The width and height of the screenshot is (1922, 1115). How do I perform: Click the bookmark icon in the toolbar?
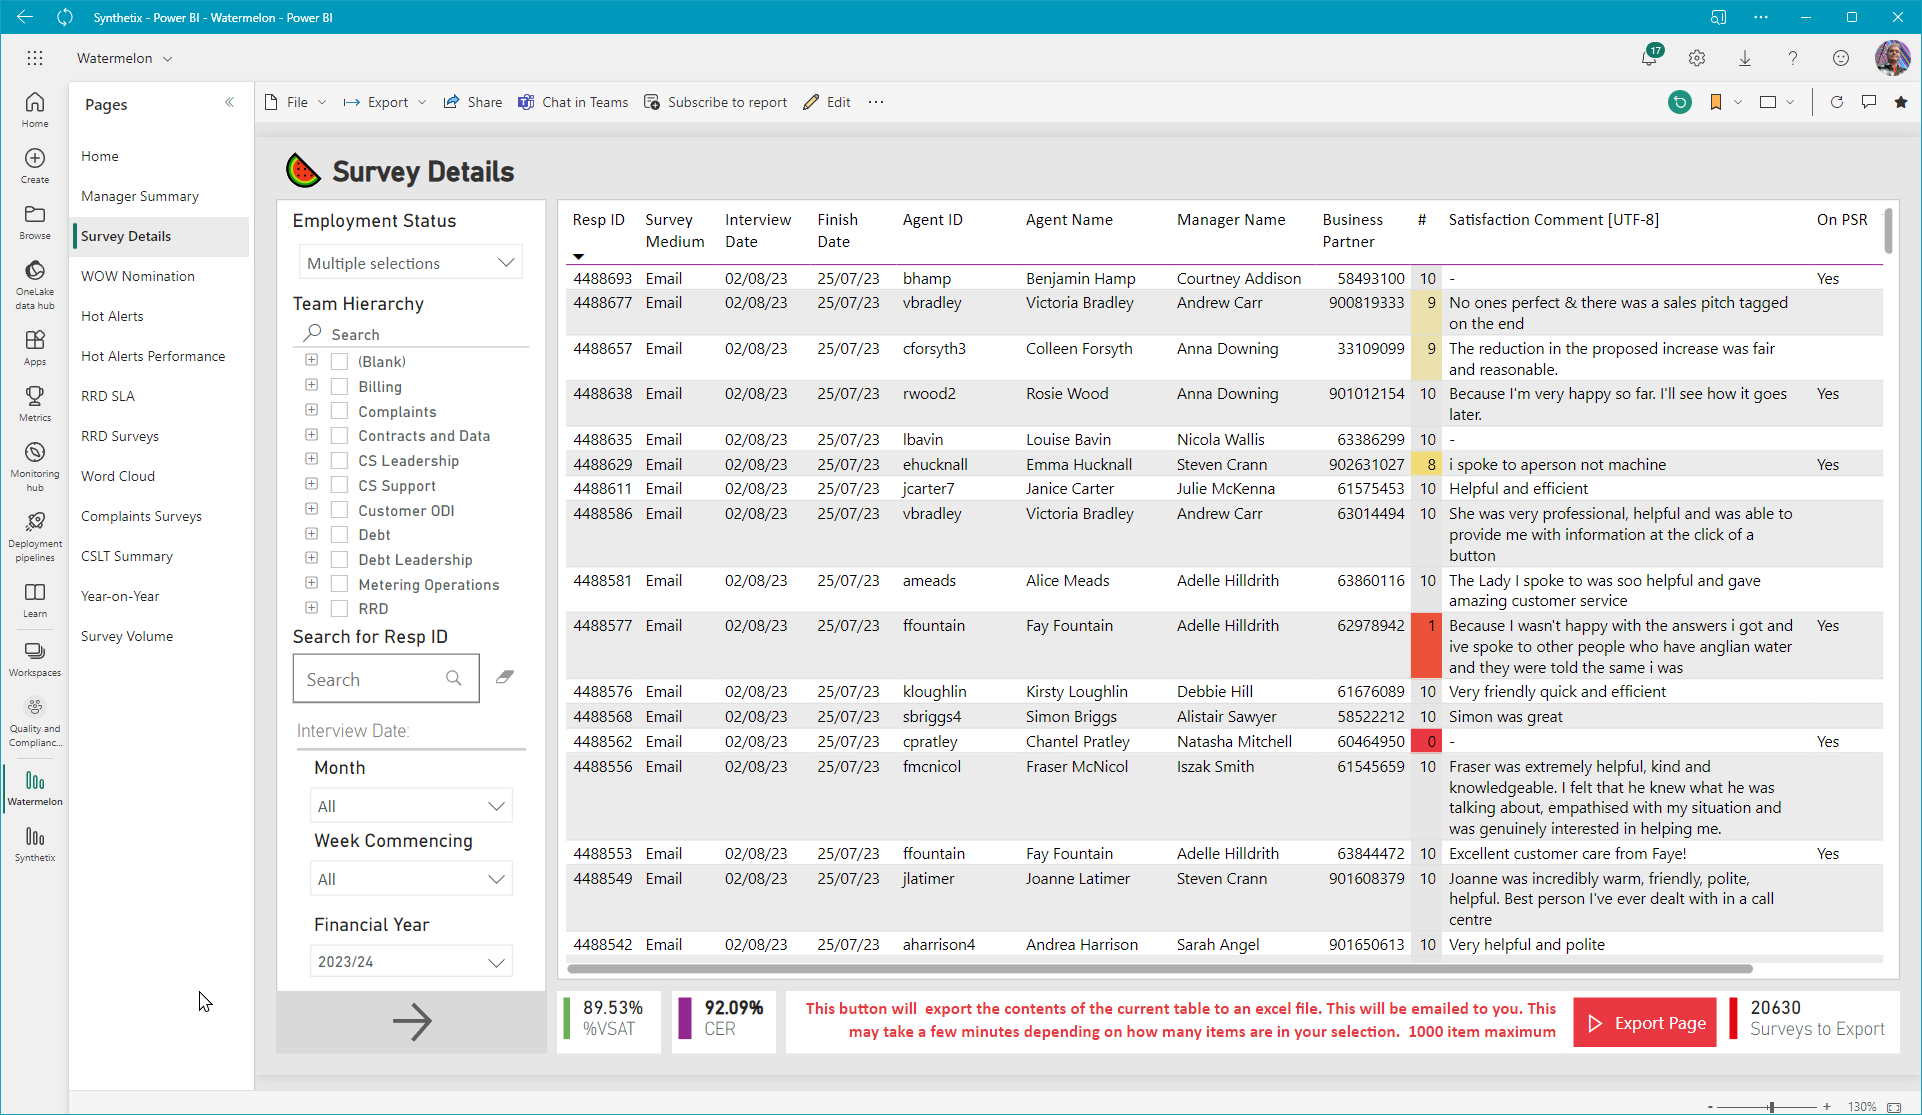[x=1715, y=102]
